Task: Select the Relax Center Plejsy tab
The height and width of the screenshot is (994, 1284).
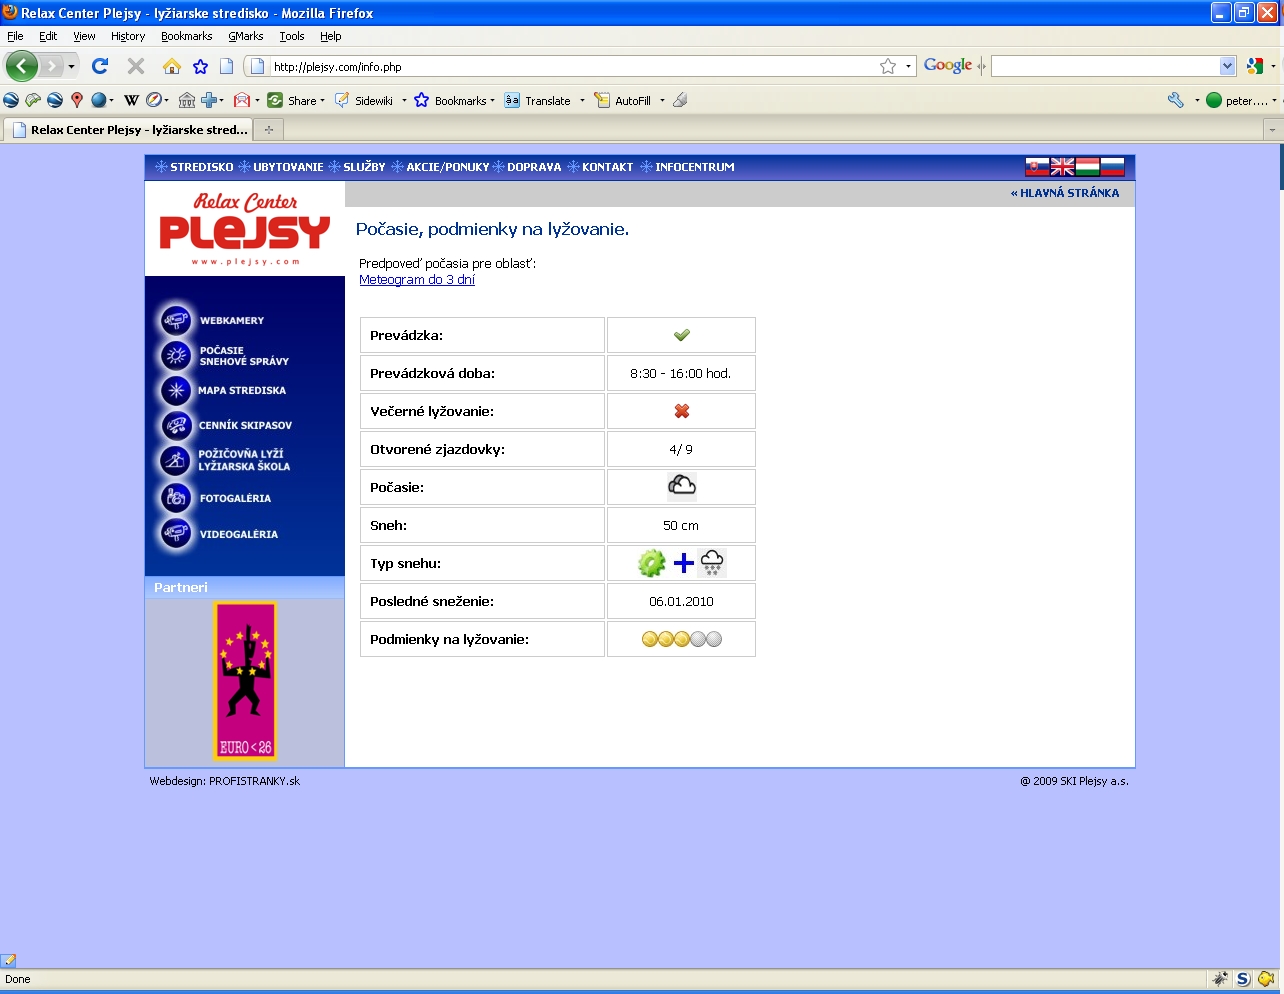Action: (128, 130)
